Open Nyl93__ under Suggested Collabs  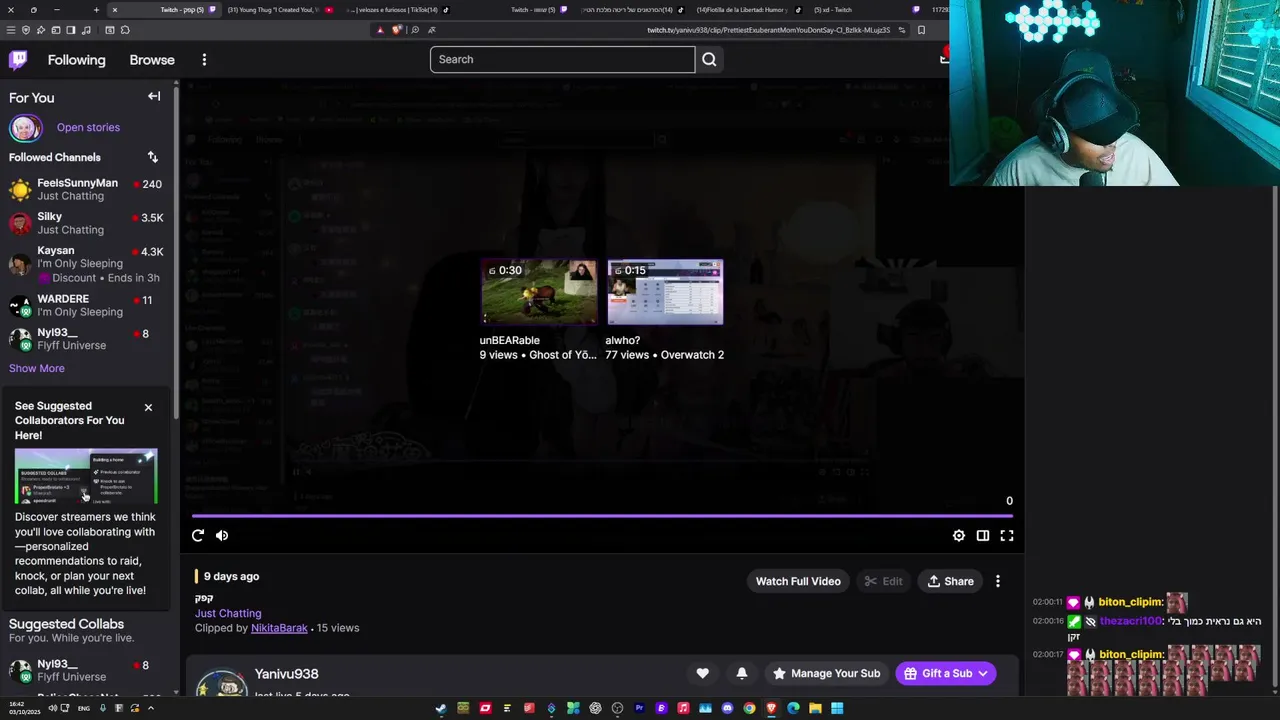click(x=90, y=671)
